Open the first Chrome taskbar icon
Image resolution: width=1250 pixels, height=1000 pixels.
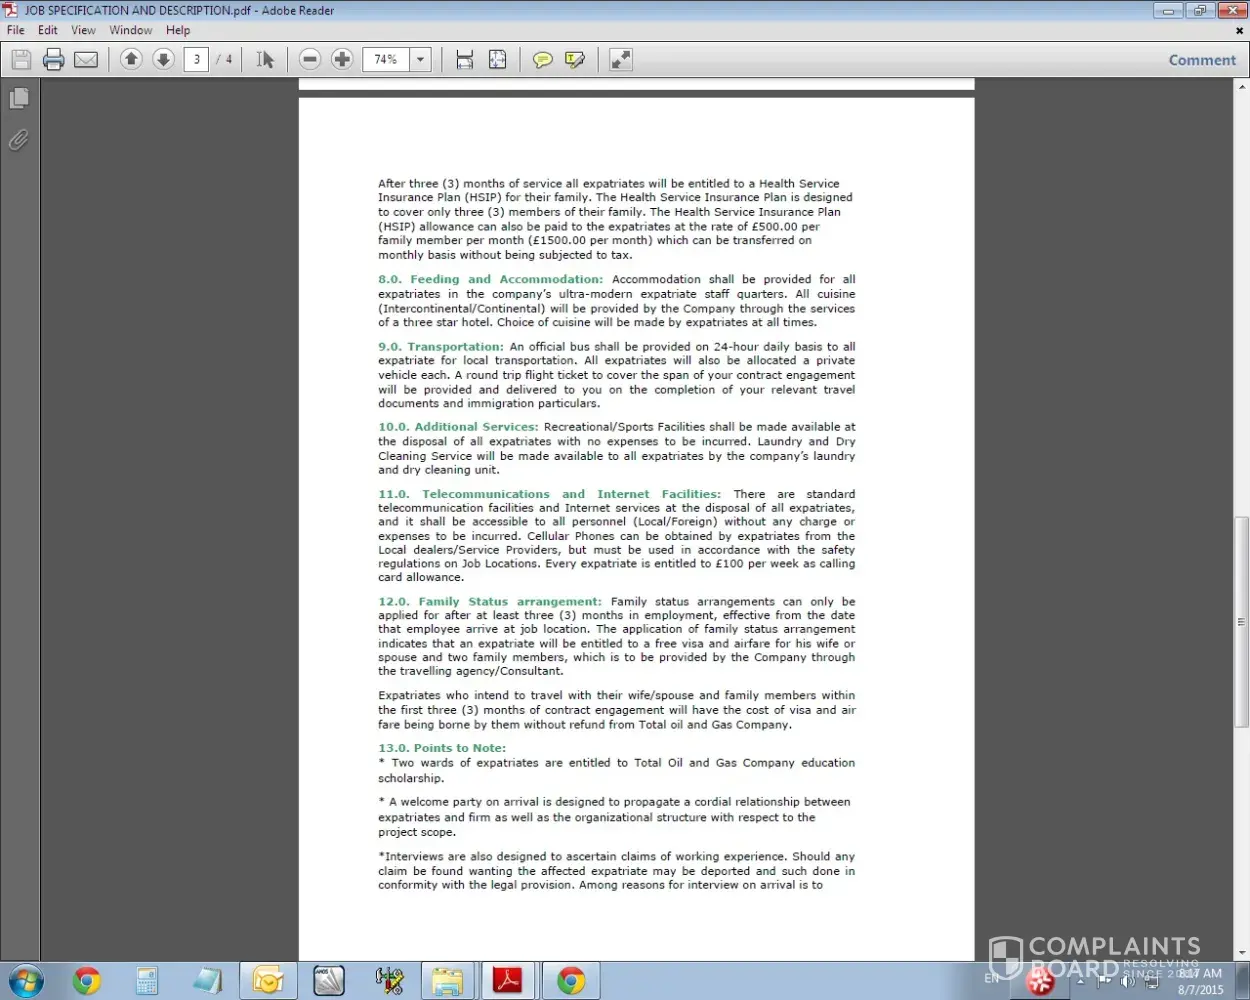[87, 981]
